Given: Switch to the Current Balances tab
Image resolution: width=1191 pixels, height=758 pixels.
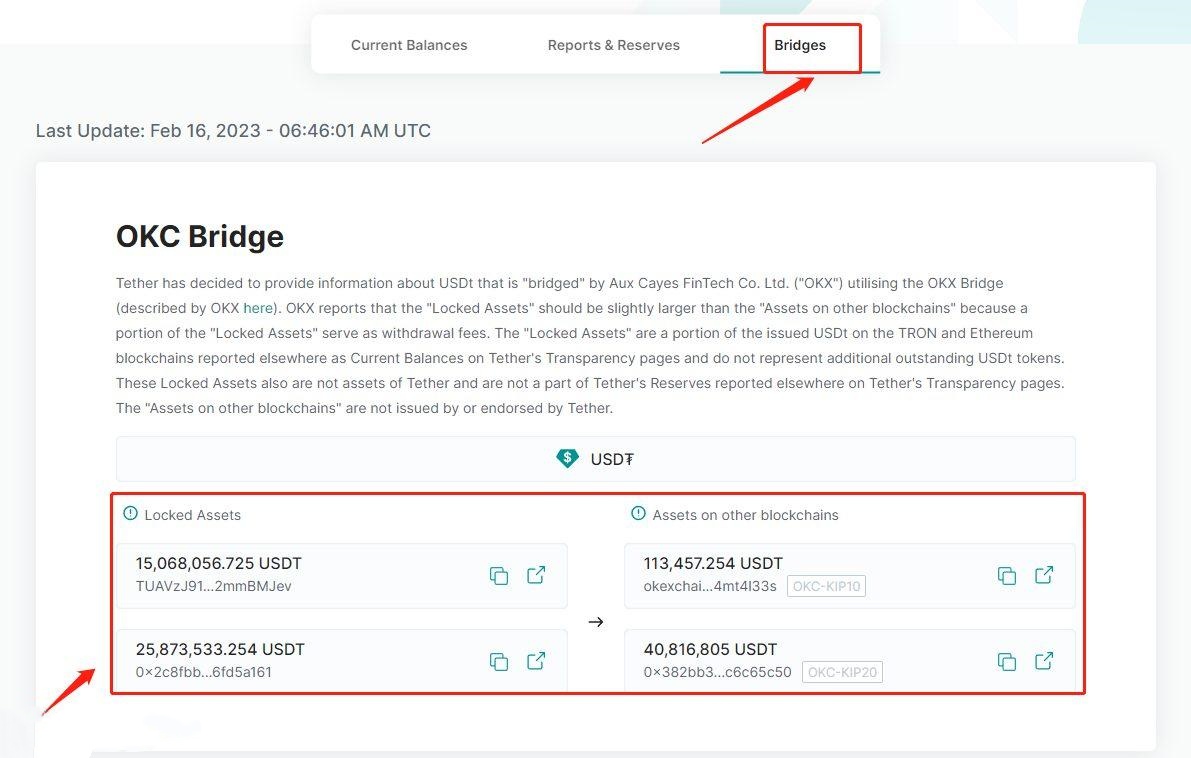Looking at the screenshot, I should pyautogui.click(x=409, y=45).
